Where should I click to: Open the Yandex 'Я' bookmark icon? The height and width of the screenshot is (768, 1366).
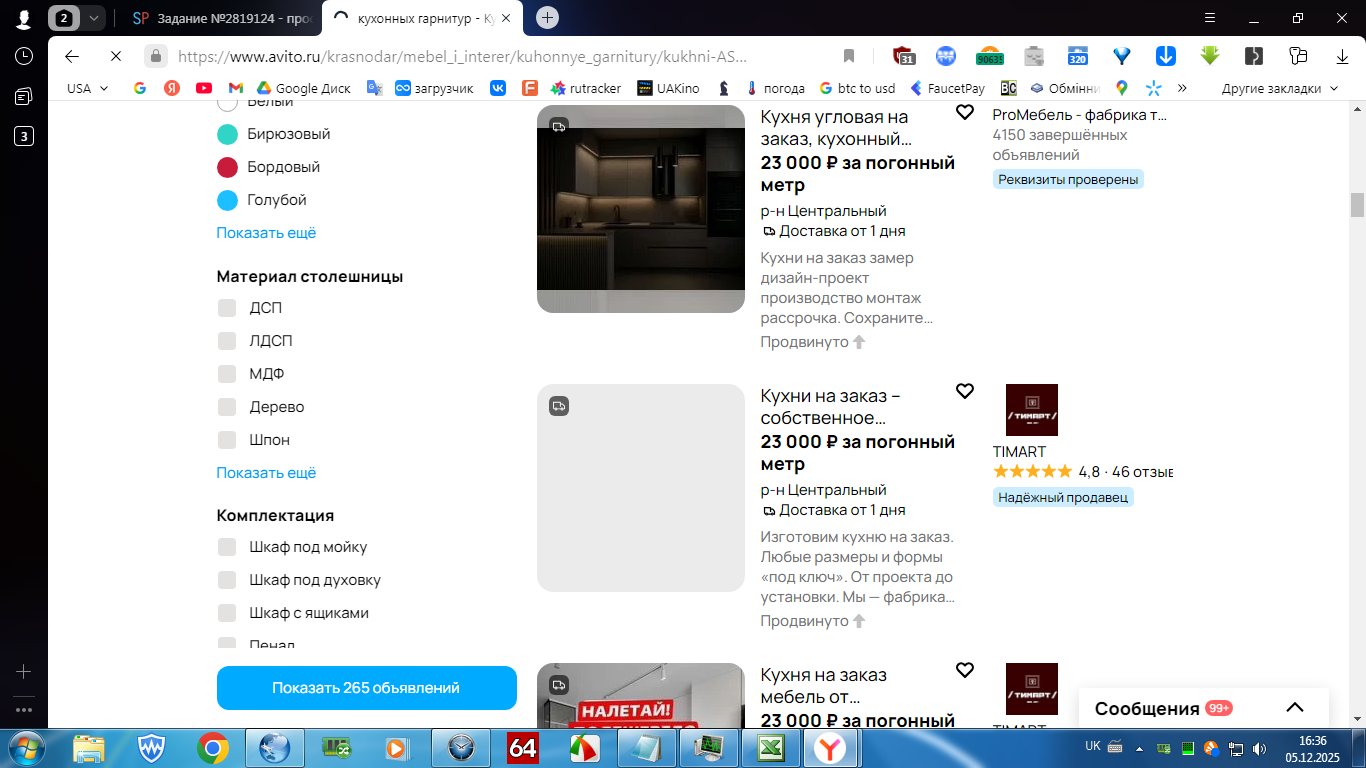point(172,88)
